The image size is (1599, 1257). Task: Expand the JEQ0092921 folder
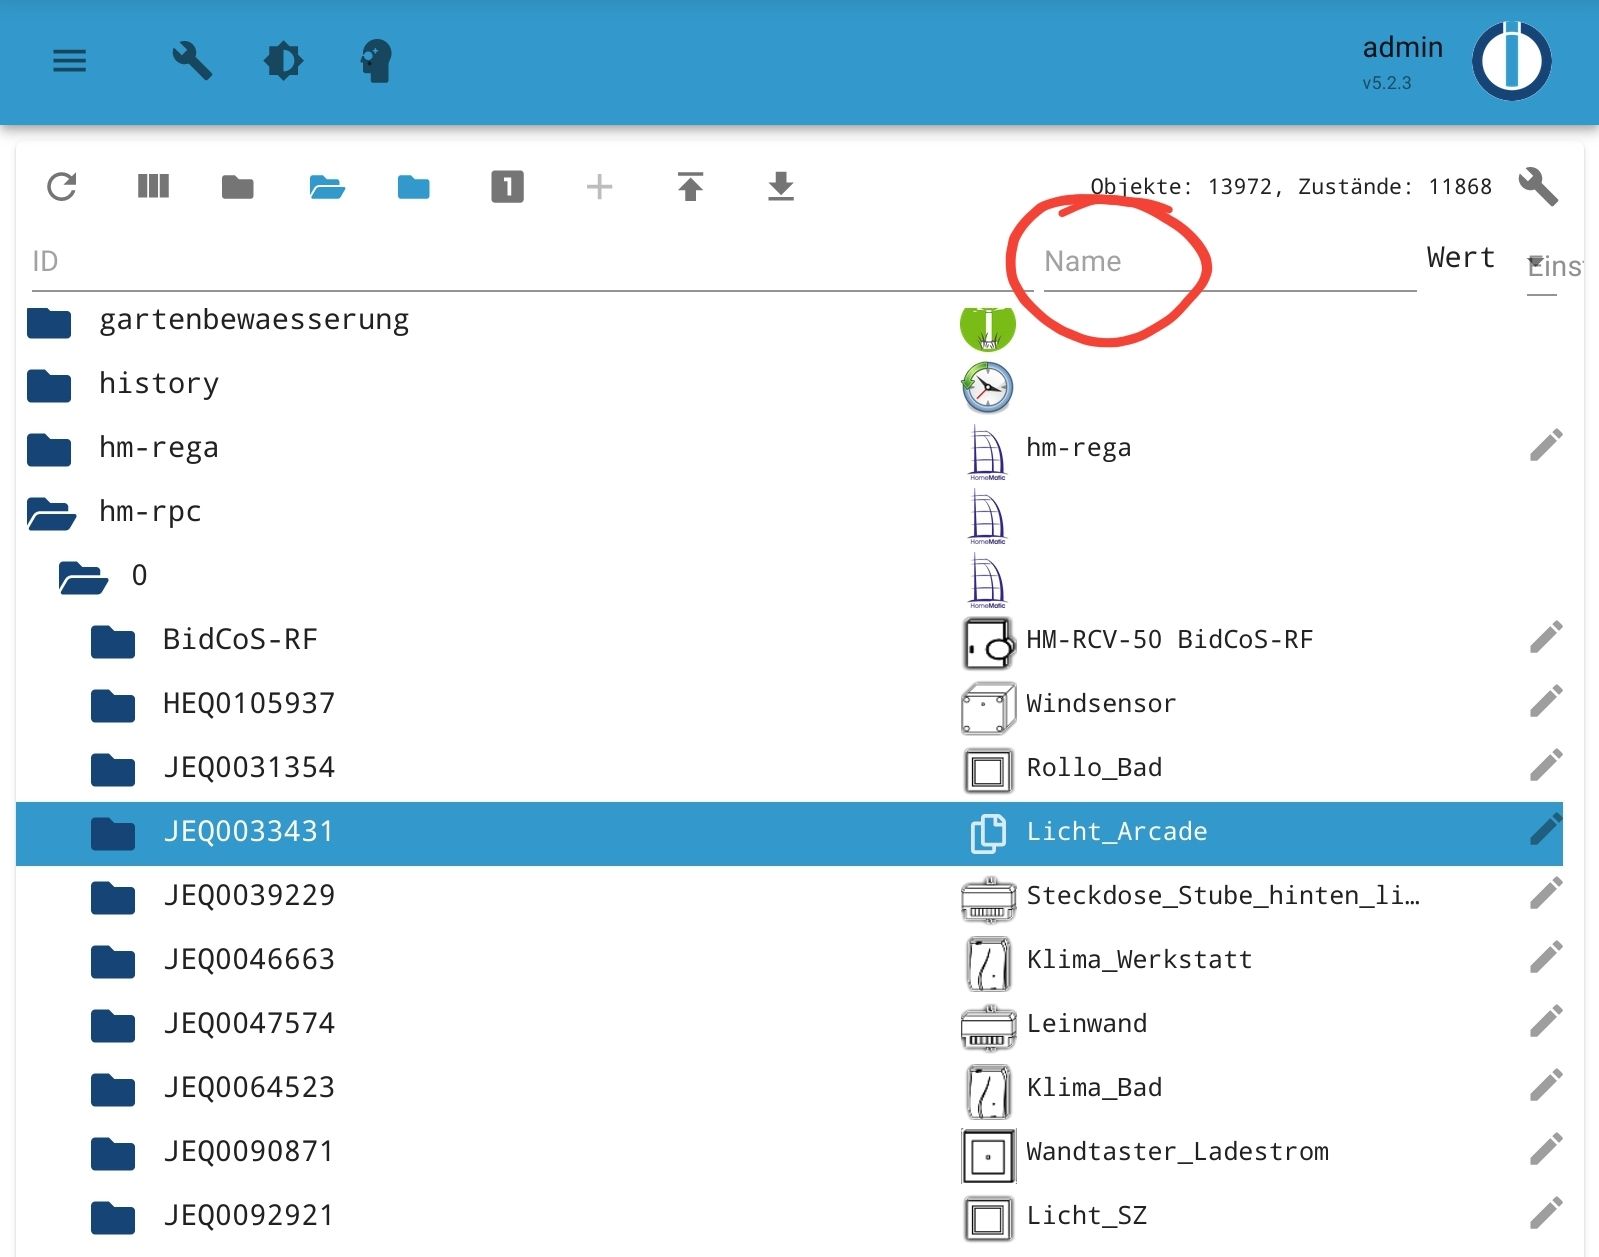pos(113,1218)
